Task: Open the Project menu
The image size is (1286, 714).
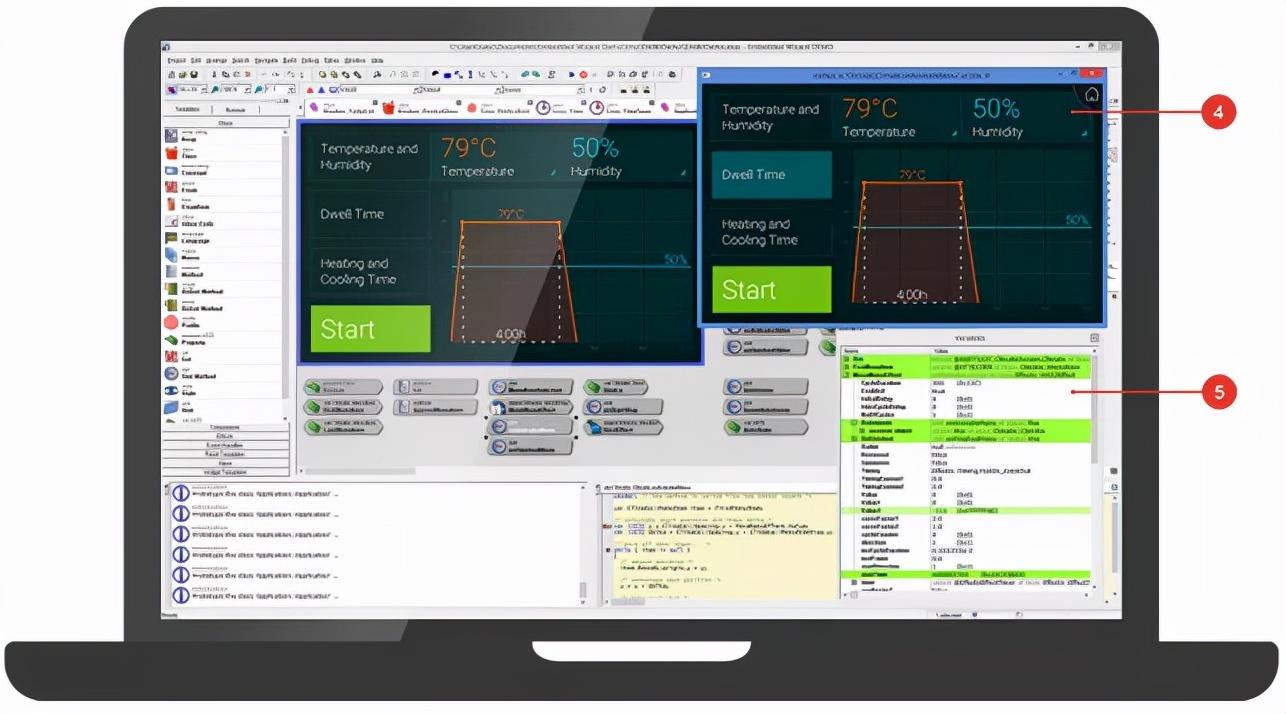Action: (177, 60)
